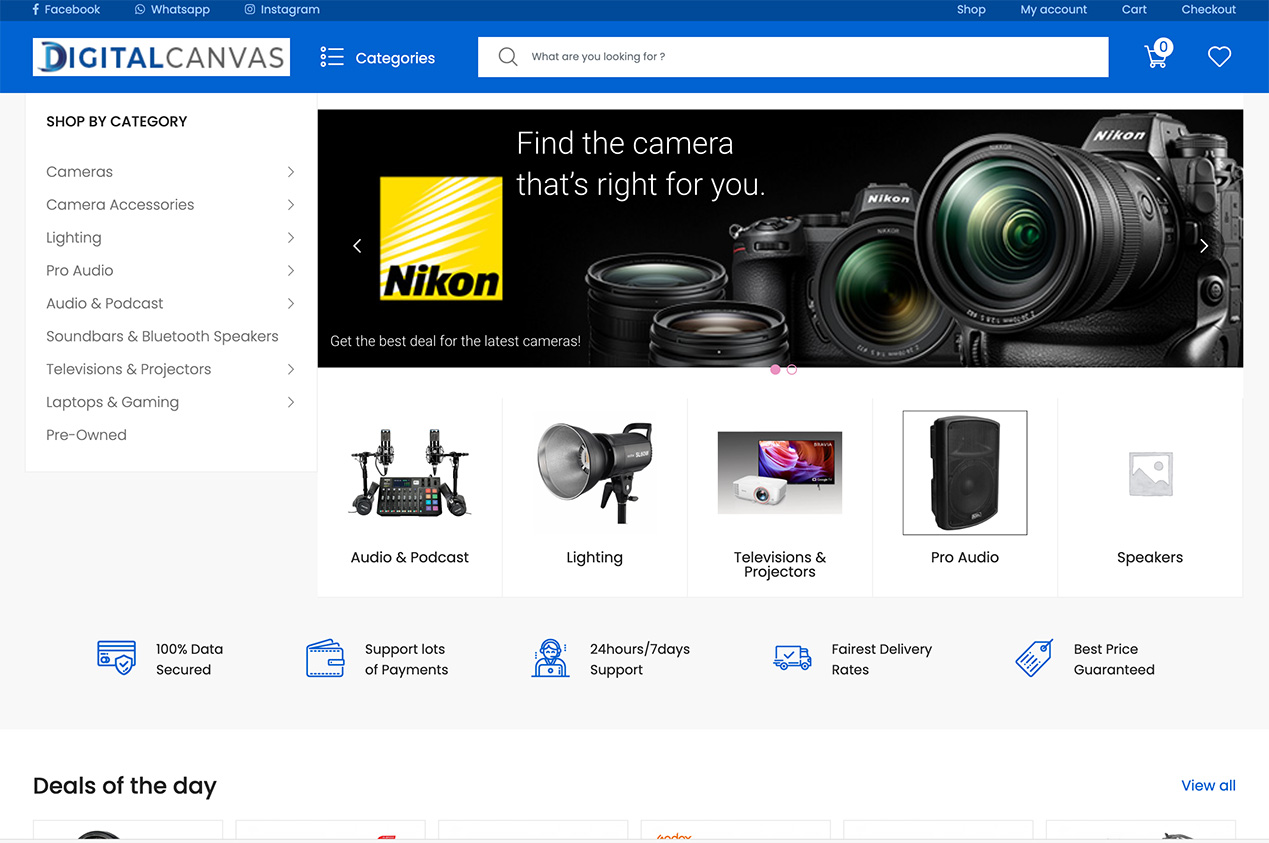Viewport: 1269px width, 843px height.
Task: Open the Categories list icon
Action: 332,57
